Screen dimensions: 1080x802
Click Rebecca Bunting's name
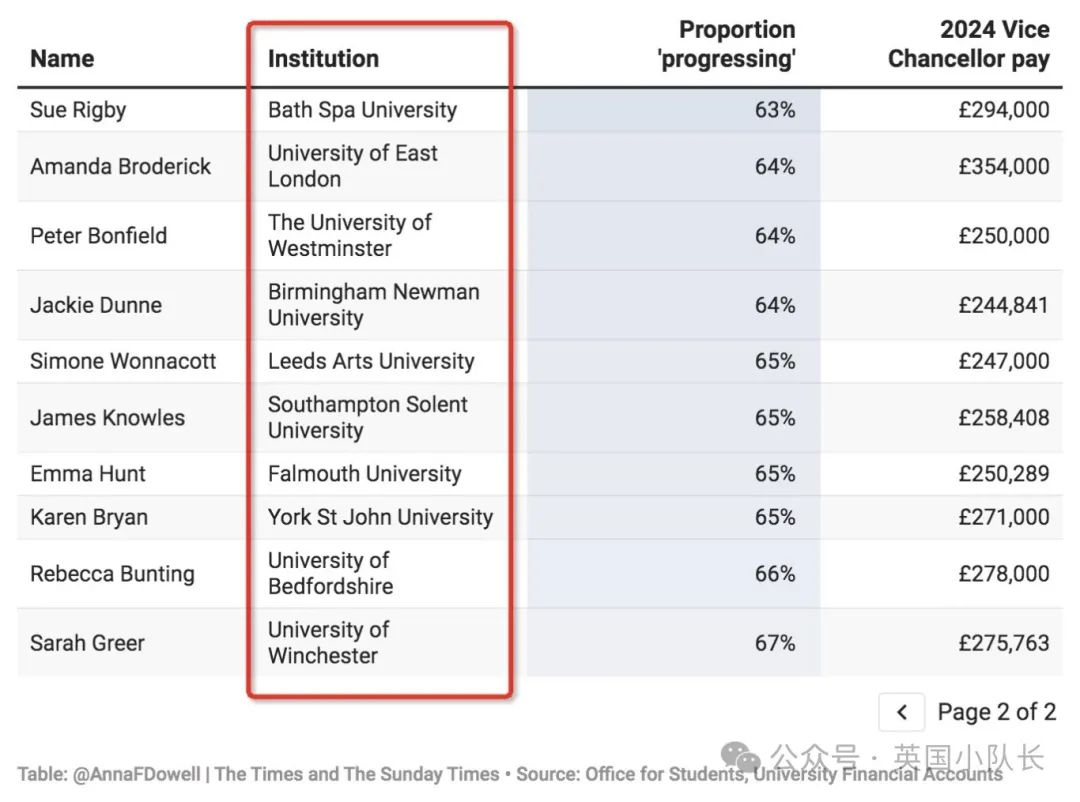(112, 574)
